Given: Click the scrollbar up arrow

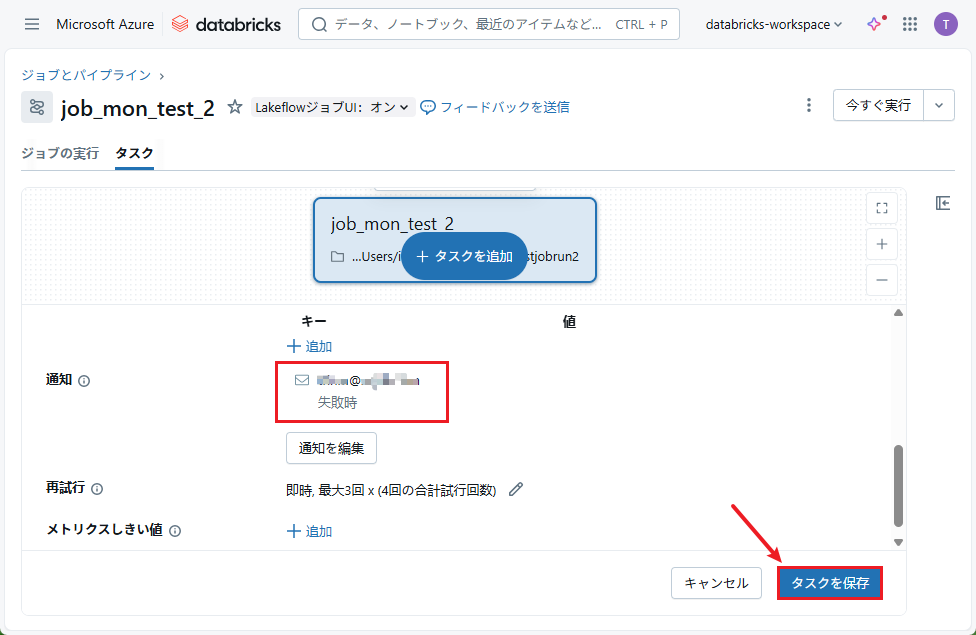Looking at the screenshot, I should (898, 313).
